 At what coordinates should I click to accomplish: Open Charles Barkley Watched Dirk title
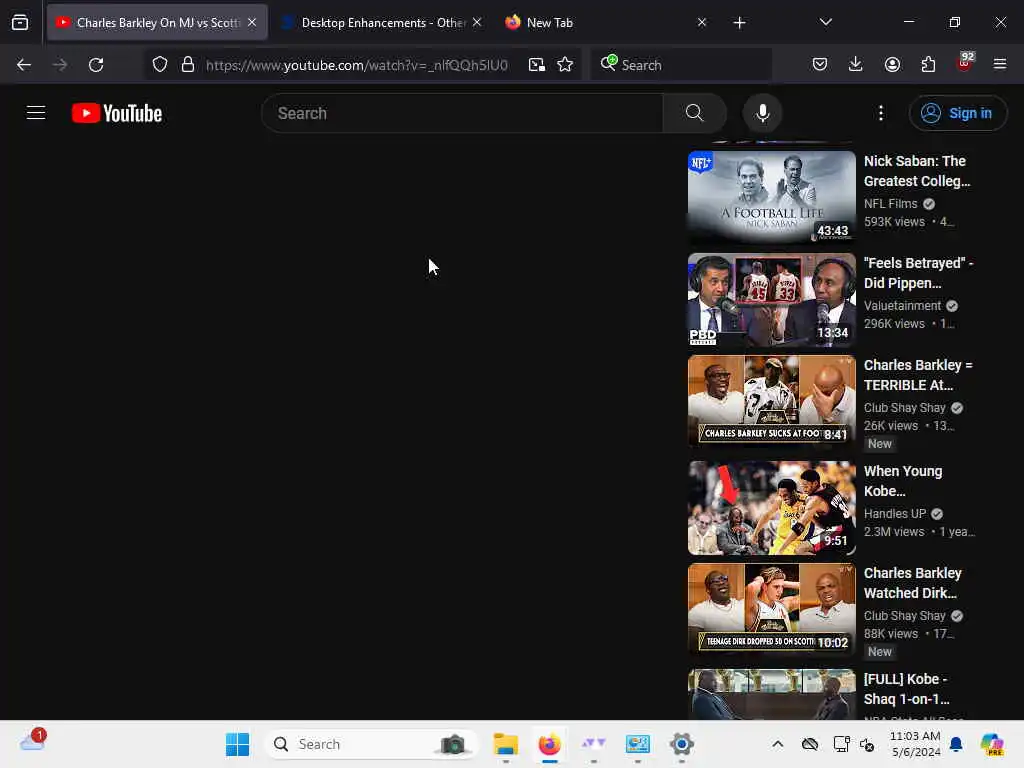[912, 583]
